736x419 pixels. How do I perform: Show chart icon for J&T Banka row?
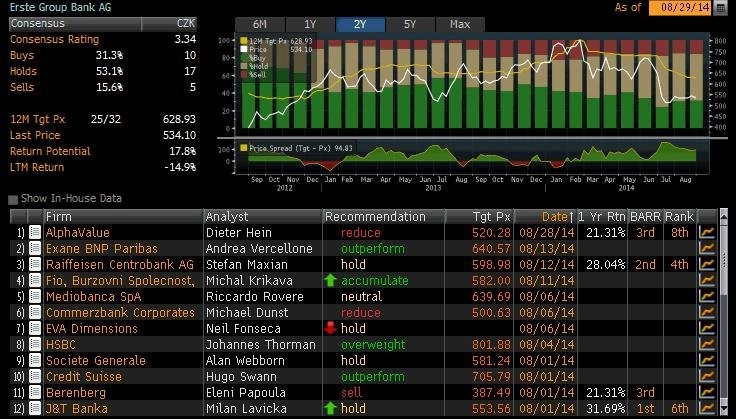click(706, 408)
